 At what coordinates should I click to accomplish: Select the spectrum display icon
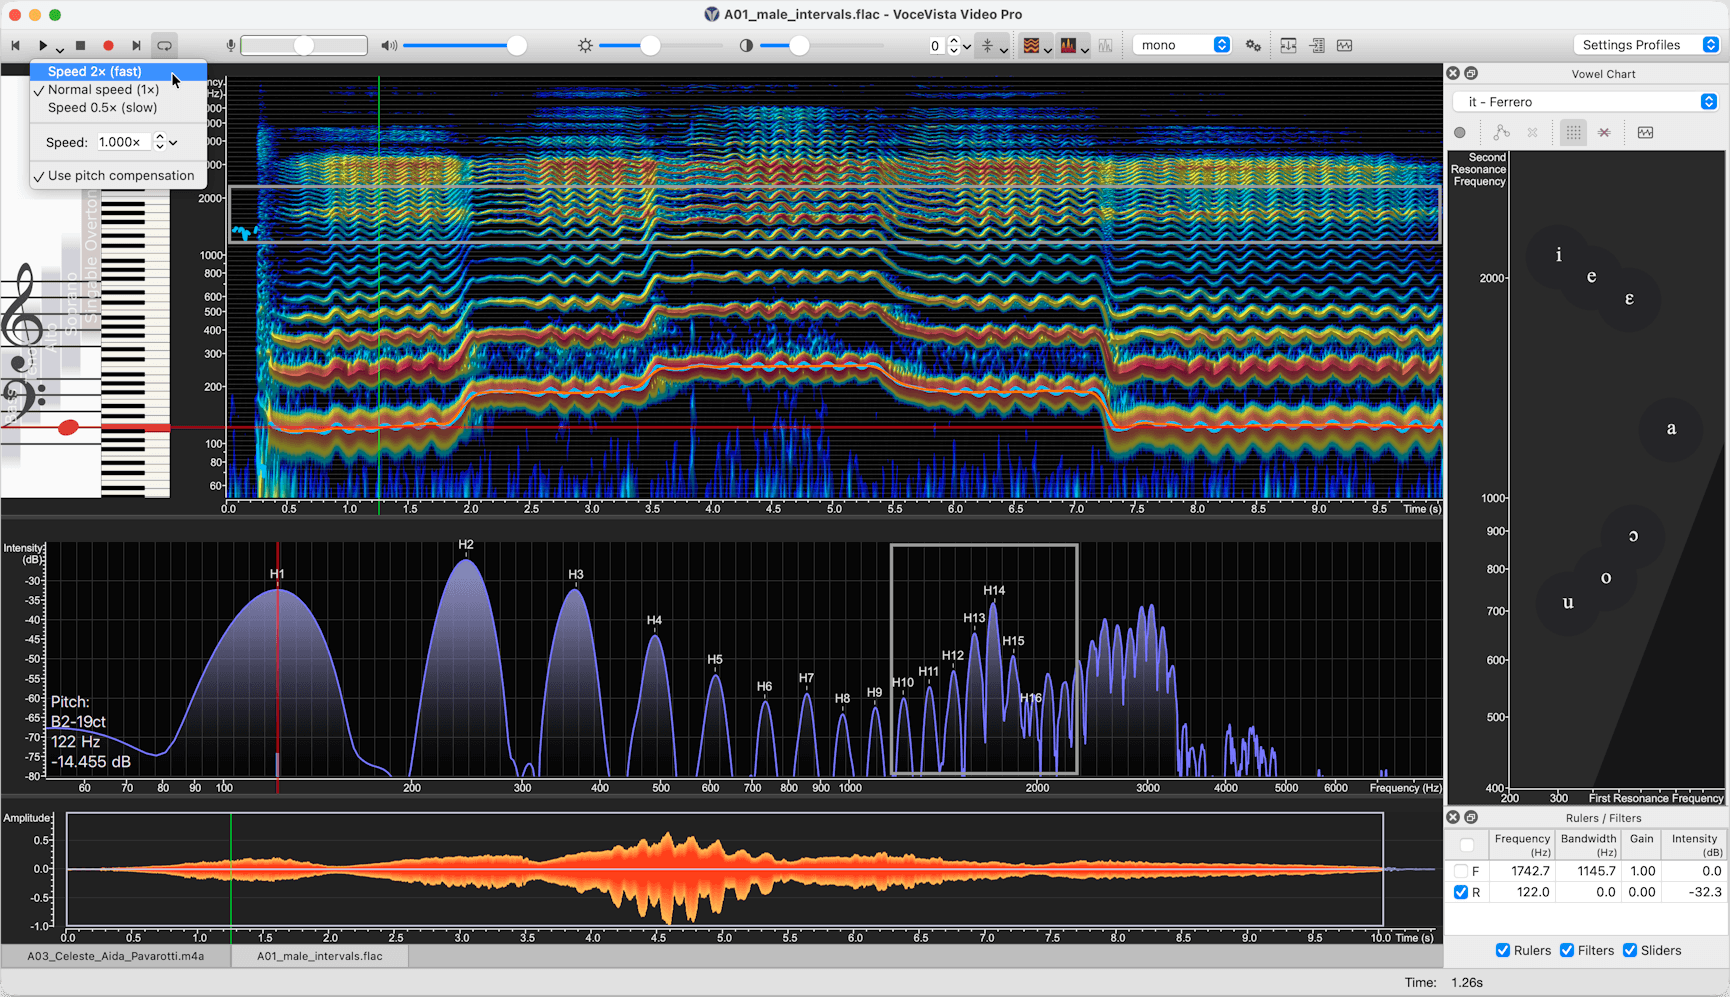[1068, 46]
